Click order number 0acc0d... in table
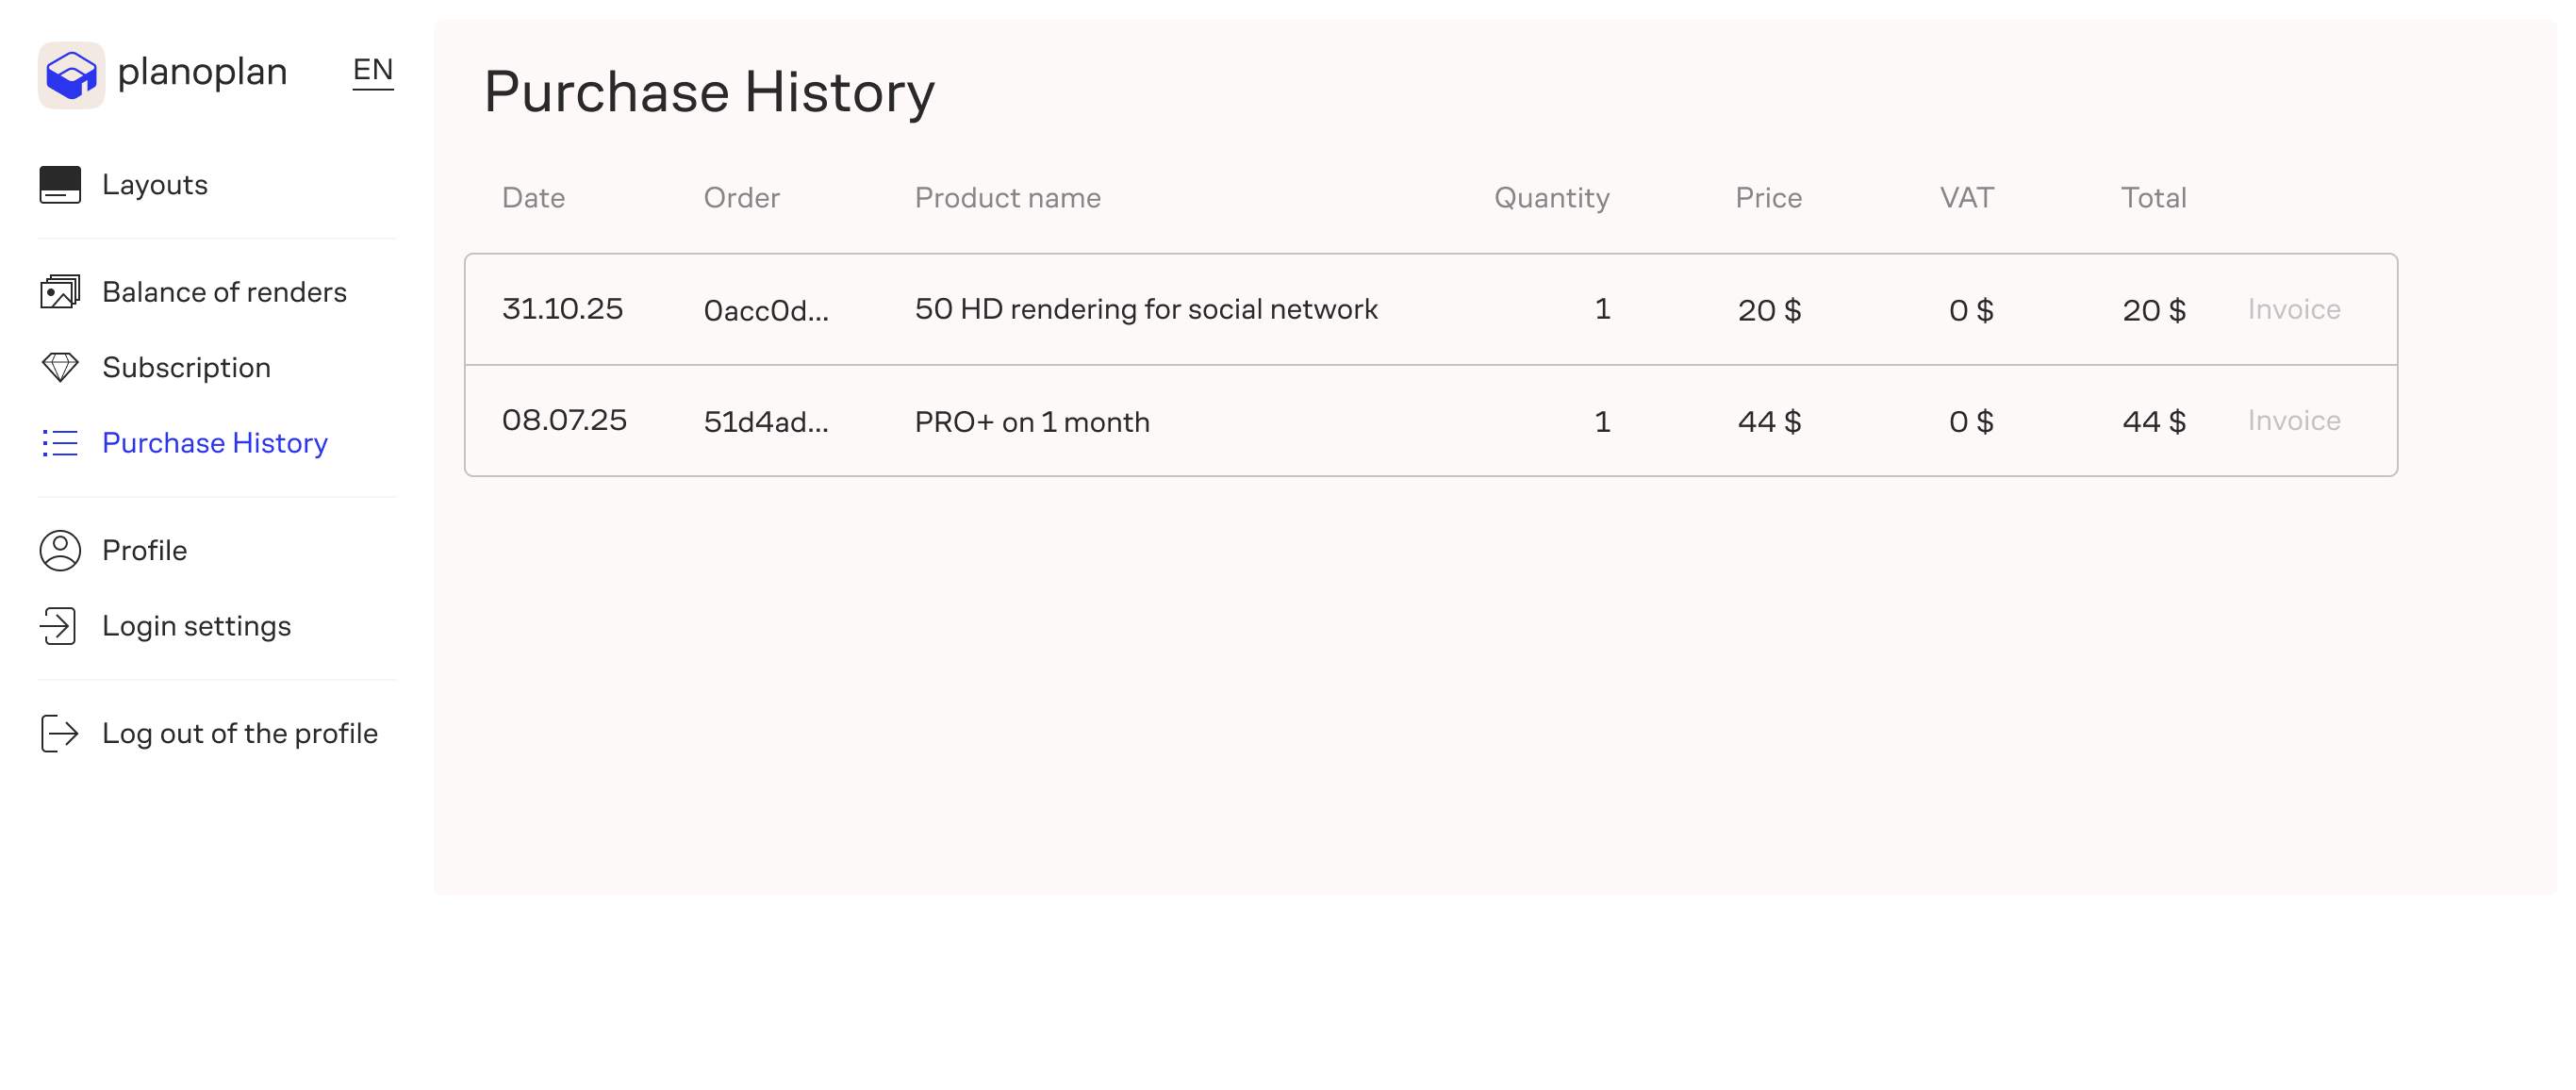This screenshot has width=2576, height=1090. (766, 310)
